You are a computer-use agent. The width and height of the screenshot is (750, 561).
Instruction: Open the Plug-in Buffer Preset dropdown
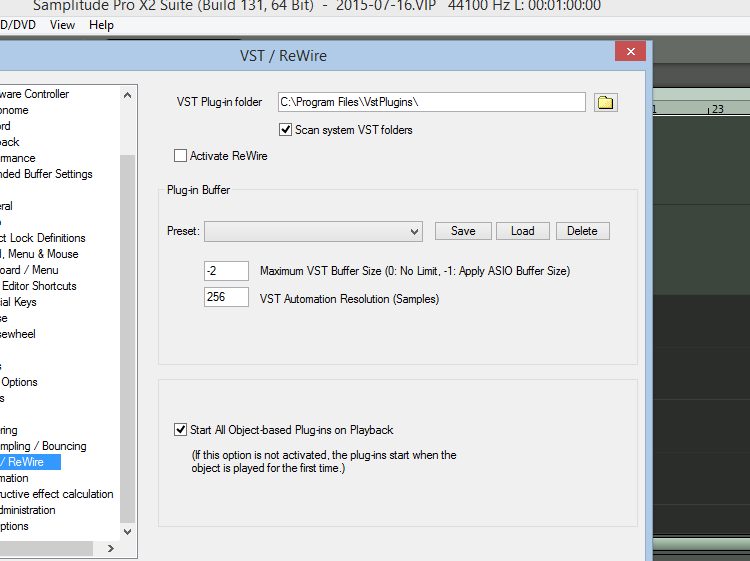click(313, 231)
